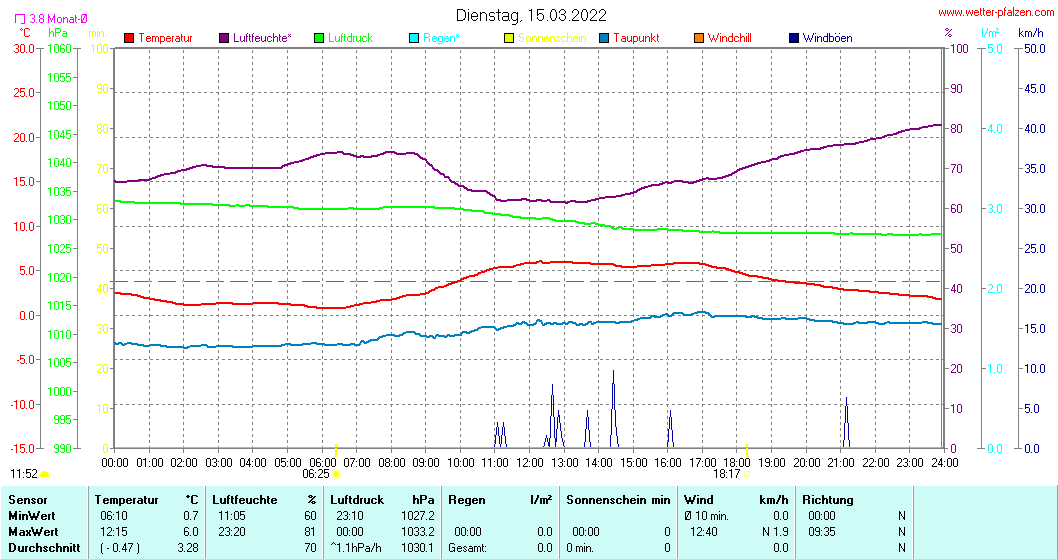
Task: Click the Luftfeuchte* legend label
Action: 262,38
